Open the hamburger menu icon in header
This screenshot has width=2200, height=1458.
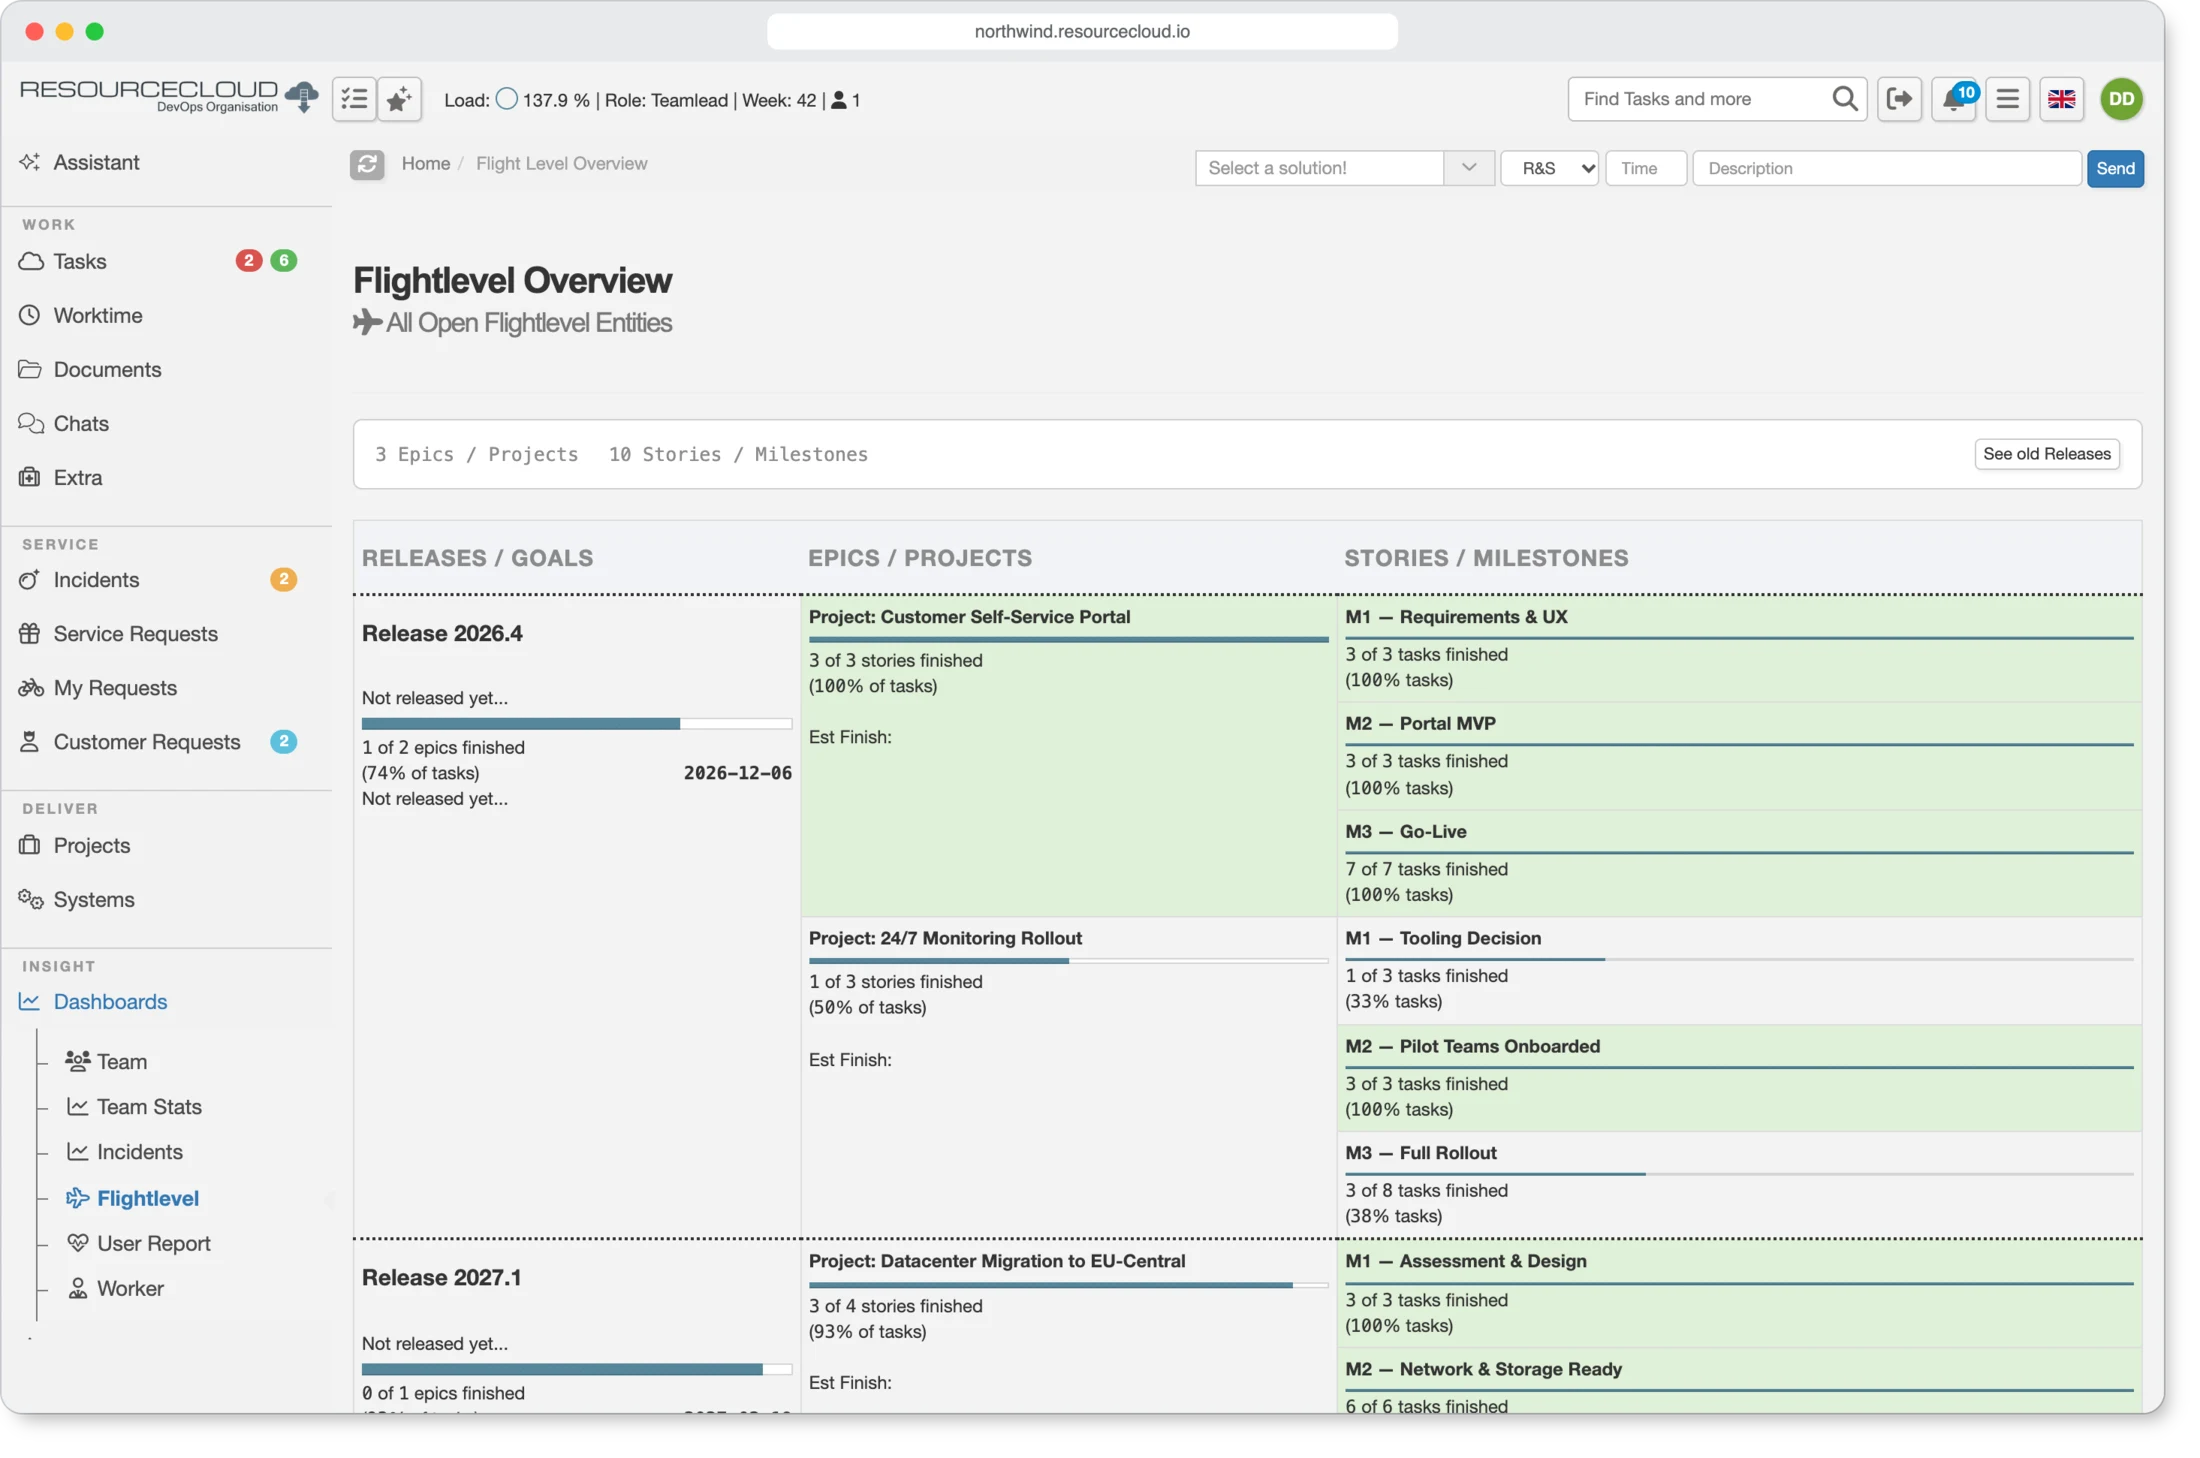(2007, 99)
